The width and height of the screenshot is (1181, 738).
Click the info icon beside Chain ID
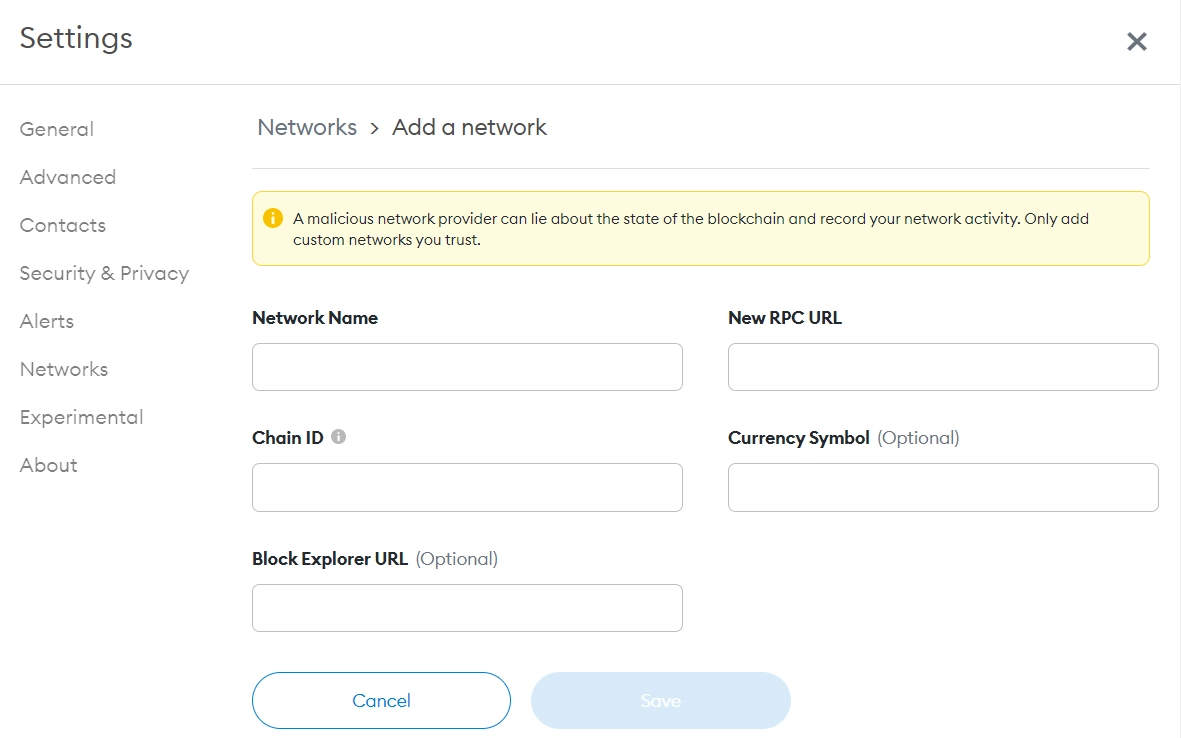(338, 437)
